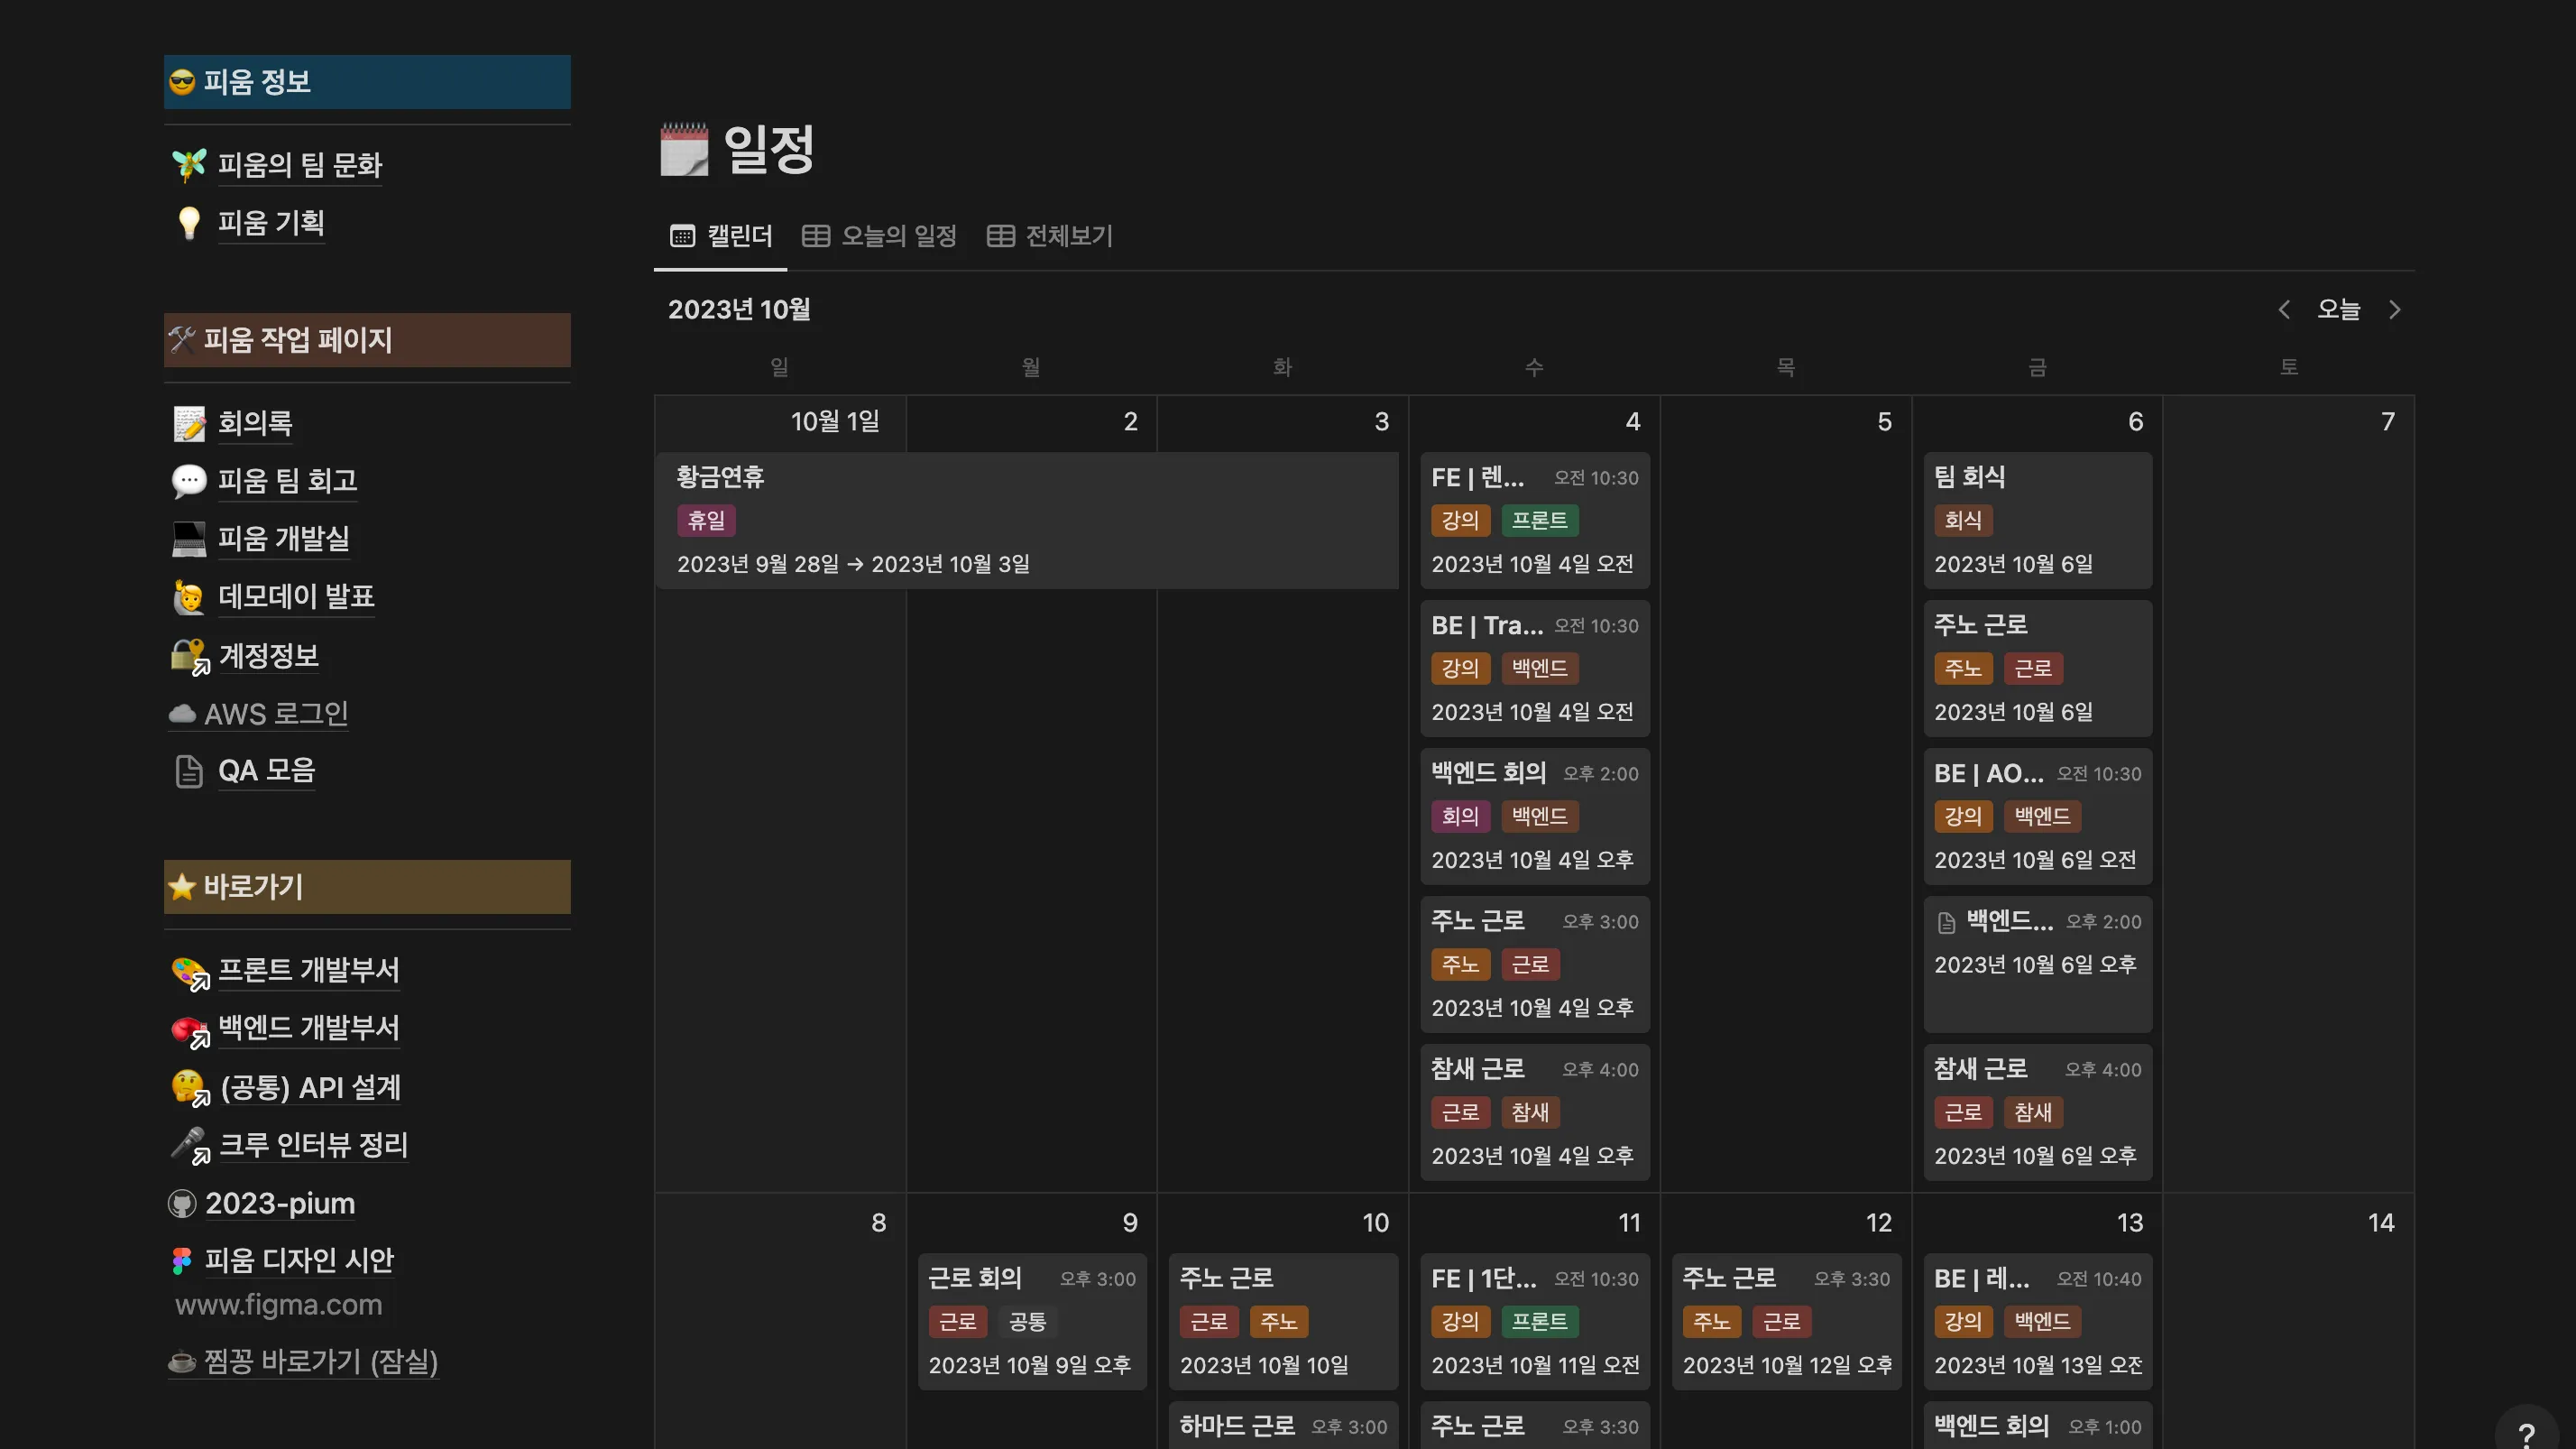The image size is (2576, 1449).
Task: Click the speech bubble icon for 피움 팀 회고
Action: (188, 481)
